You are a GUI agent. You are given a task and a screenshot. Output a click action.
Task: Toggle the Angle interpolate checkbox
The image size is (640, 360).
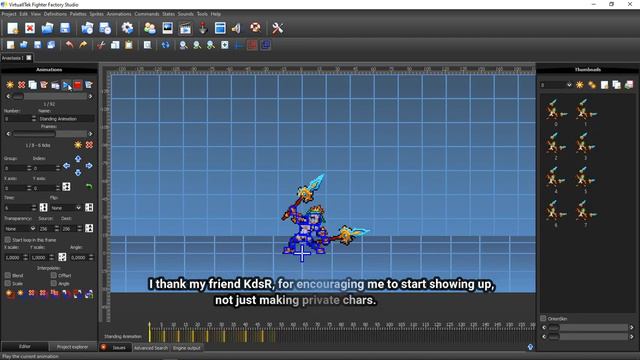pos(53,283)
